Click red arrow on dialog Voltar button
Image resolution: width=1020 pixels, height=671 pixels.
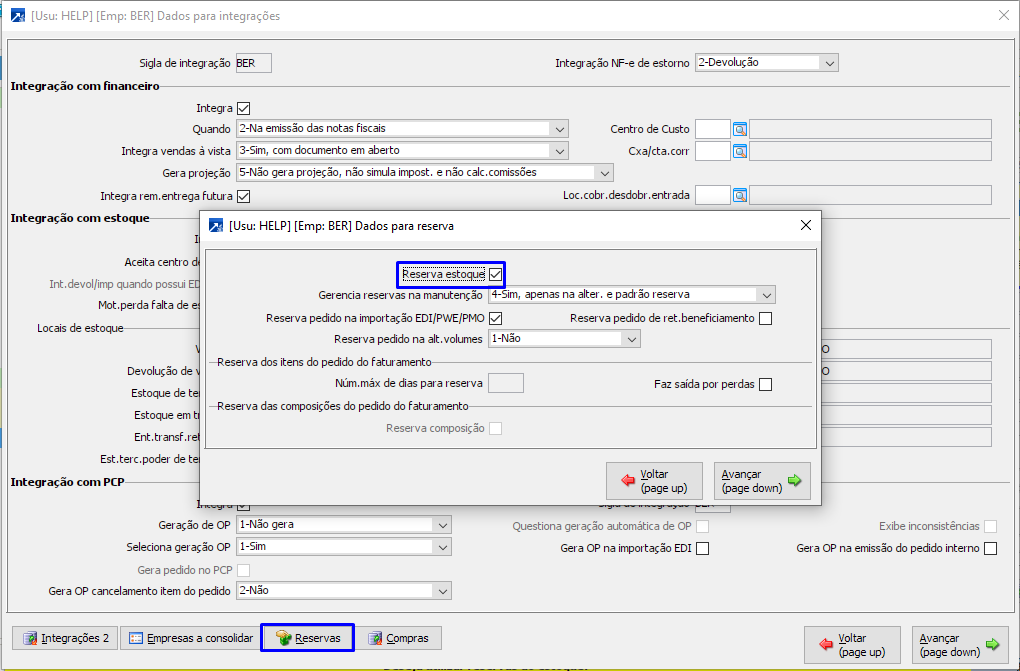coord(628,480)
